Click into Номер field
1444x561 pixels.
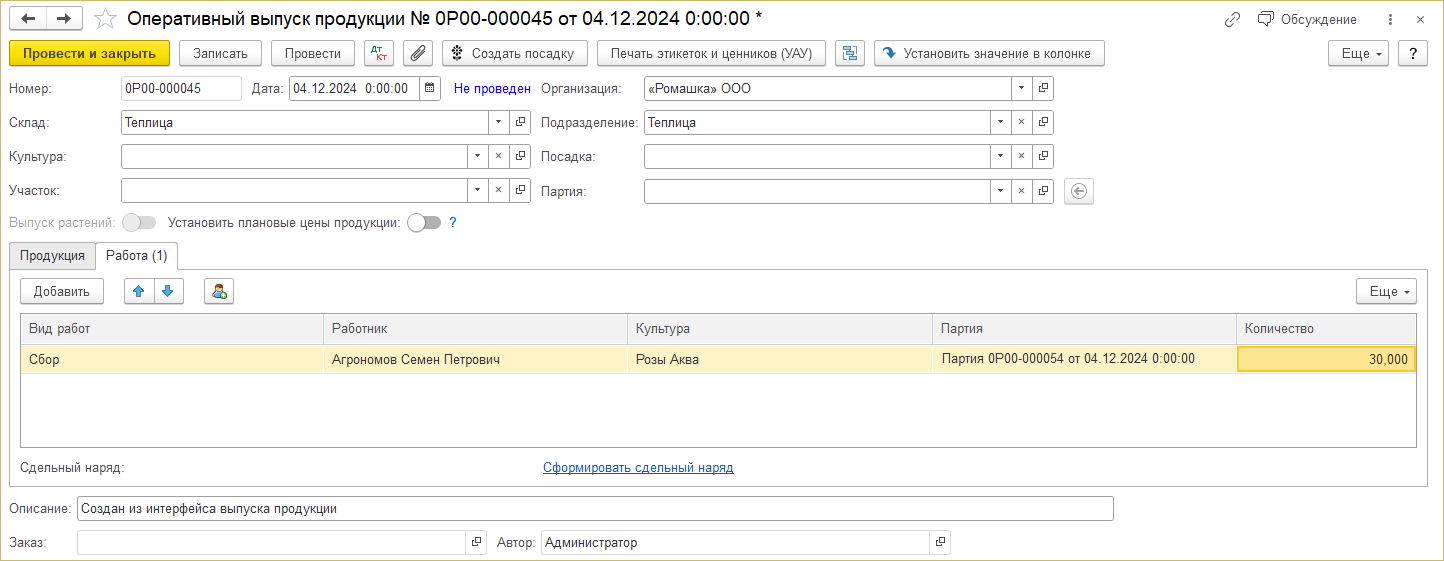click(181, 88)
